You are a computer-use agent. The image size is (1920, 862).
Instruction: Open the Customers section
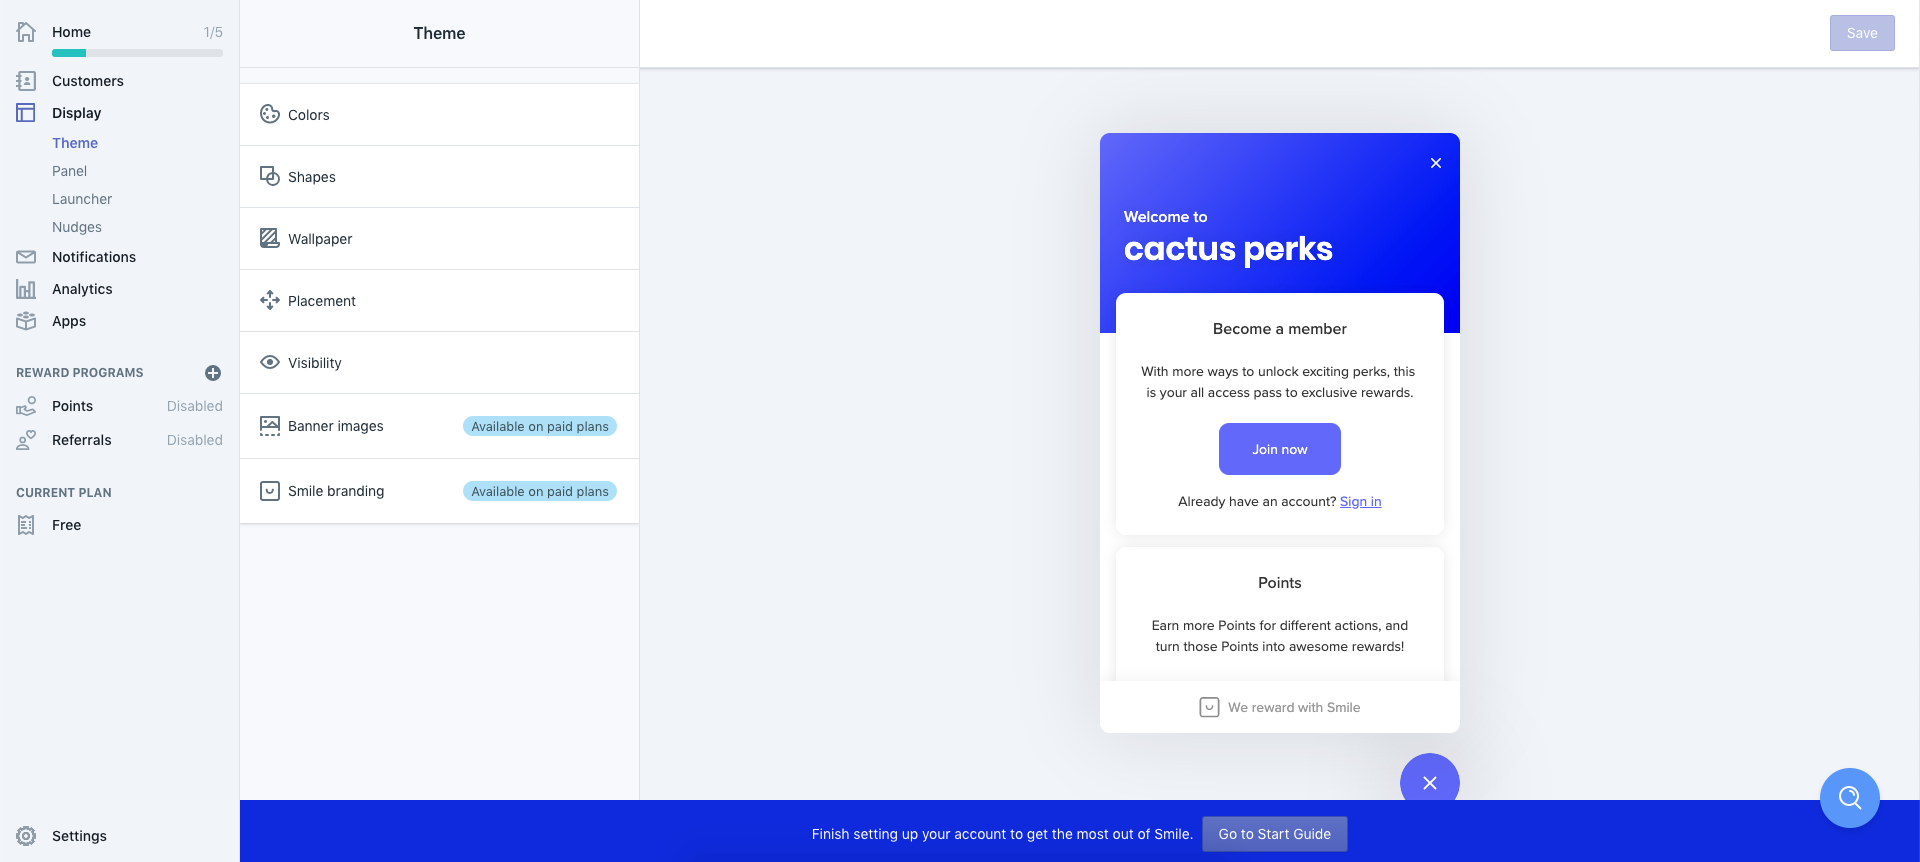click(88, 81)
